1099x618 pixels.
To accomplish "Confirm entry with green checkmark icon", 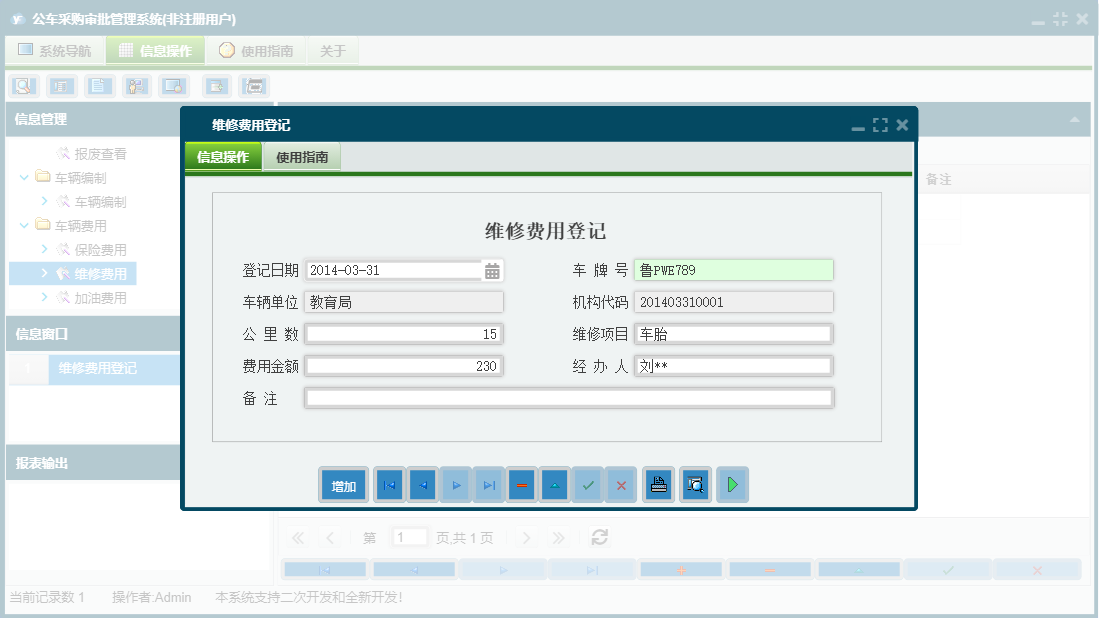I will tap(588, 484).
